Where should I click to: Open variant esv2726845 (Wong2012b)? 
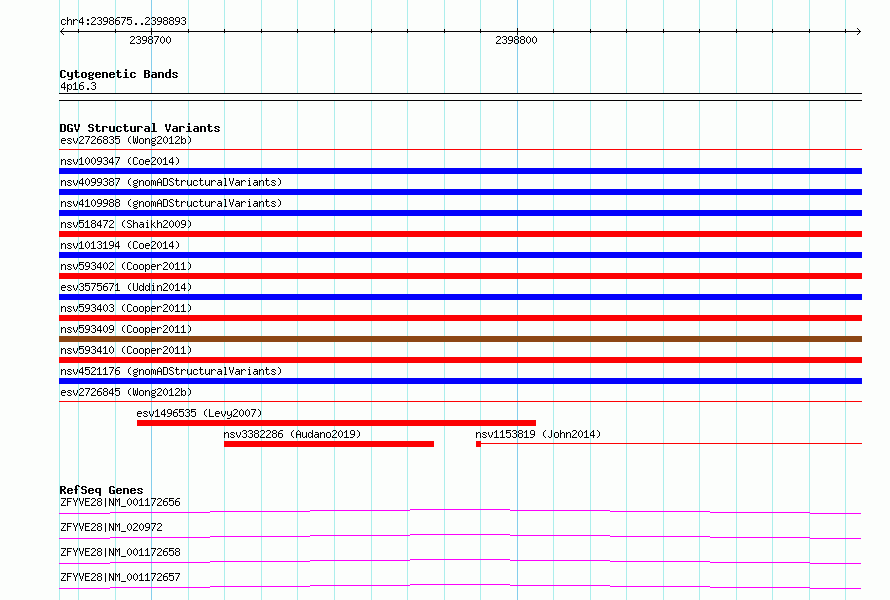(x=126, y=392)
